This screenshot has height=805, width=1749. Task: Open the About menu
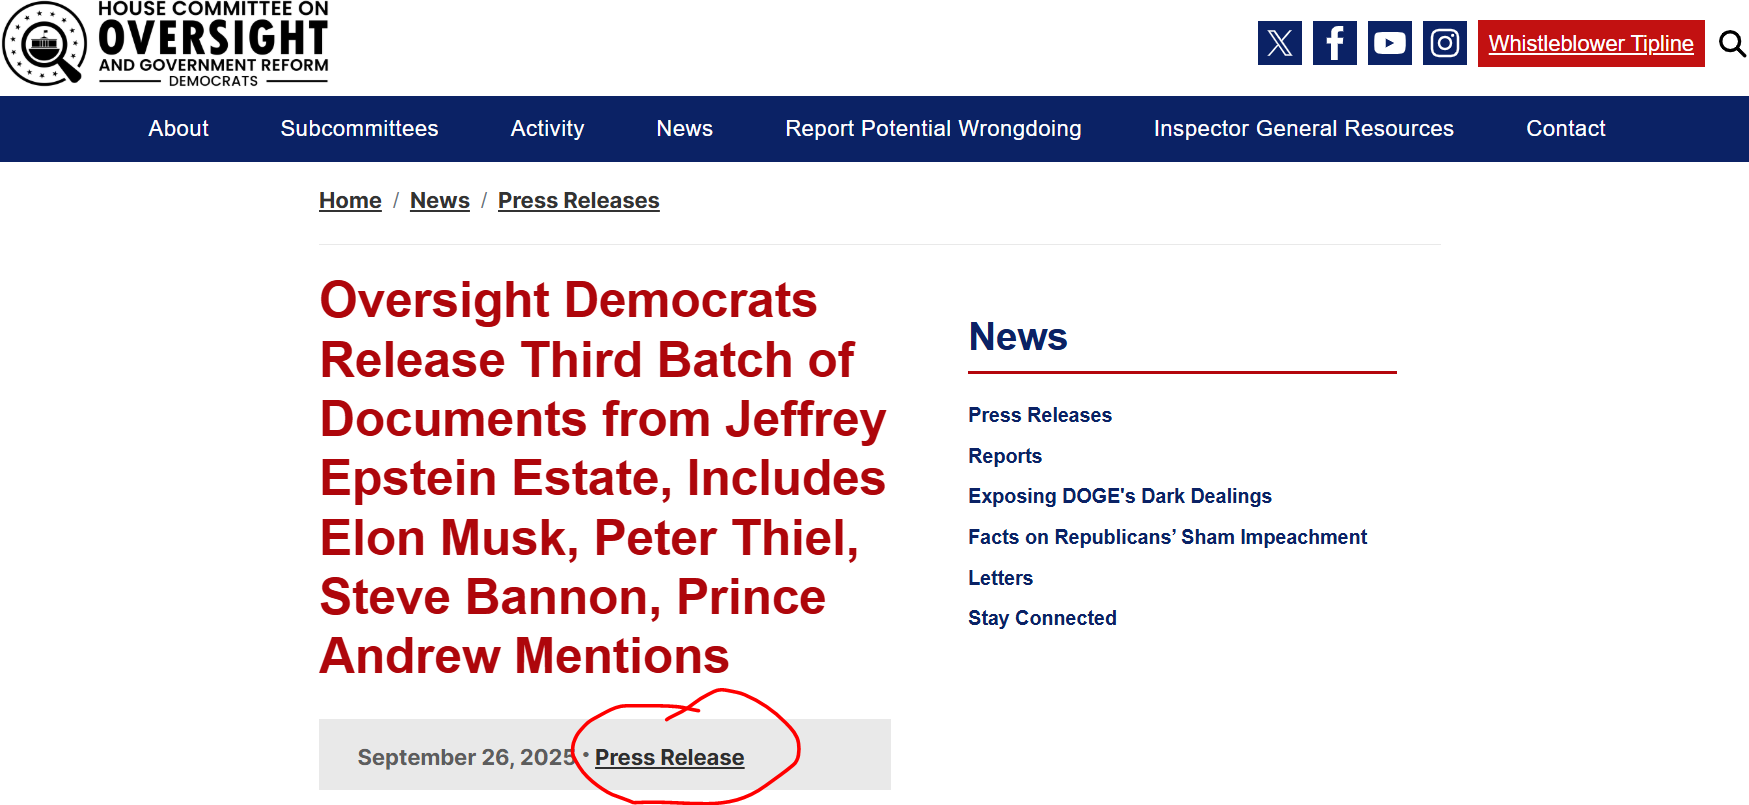pyautogui.click(x=178, y=129)
